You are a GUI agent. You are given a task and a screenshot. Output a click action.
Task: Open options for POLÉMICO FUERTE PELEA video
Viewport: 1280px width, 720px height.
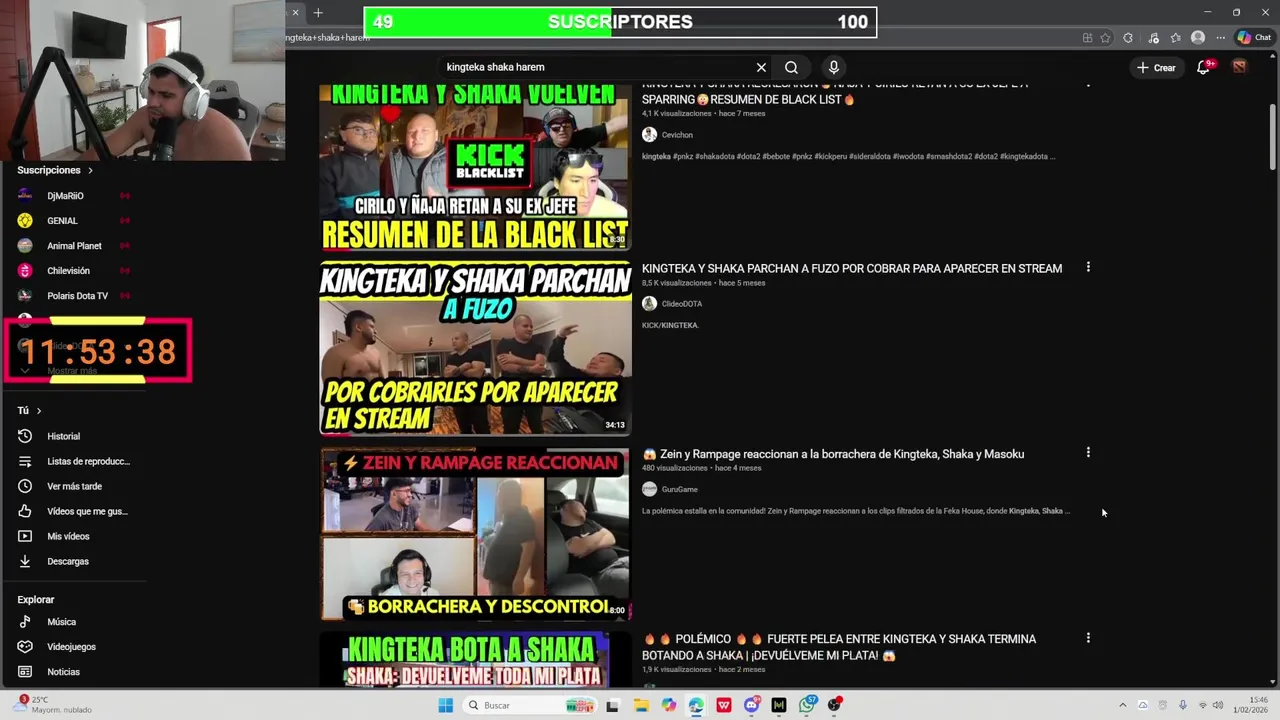1088,637
